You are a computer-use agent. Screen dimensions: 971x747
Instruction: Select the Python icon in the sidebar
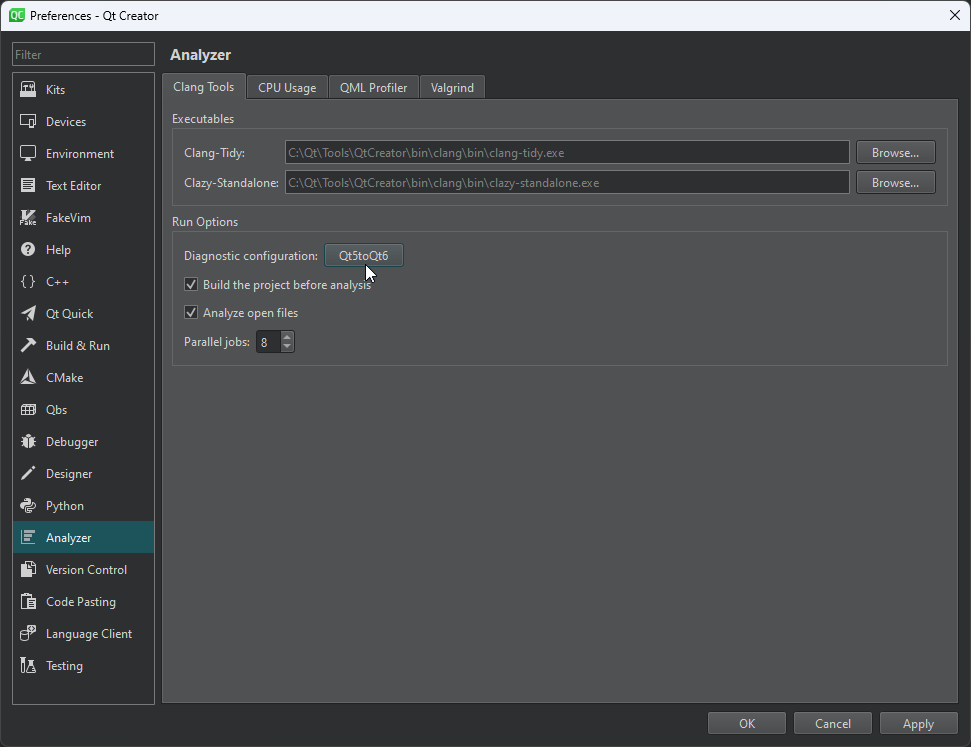(x=28, y=506)
